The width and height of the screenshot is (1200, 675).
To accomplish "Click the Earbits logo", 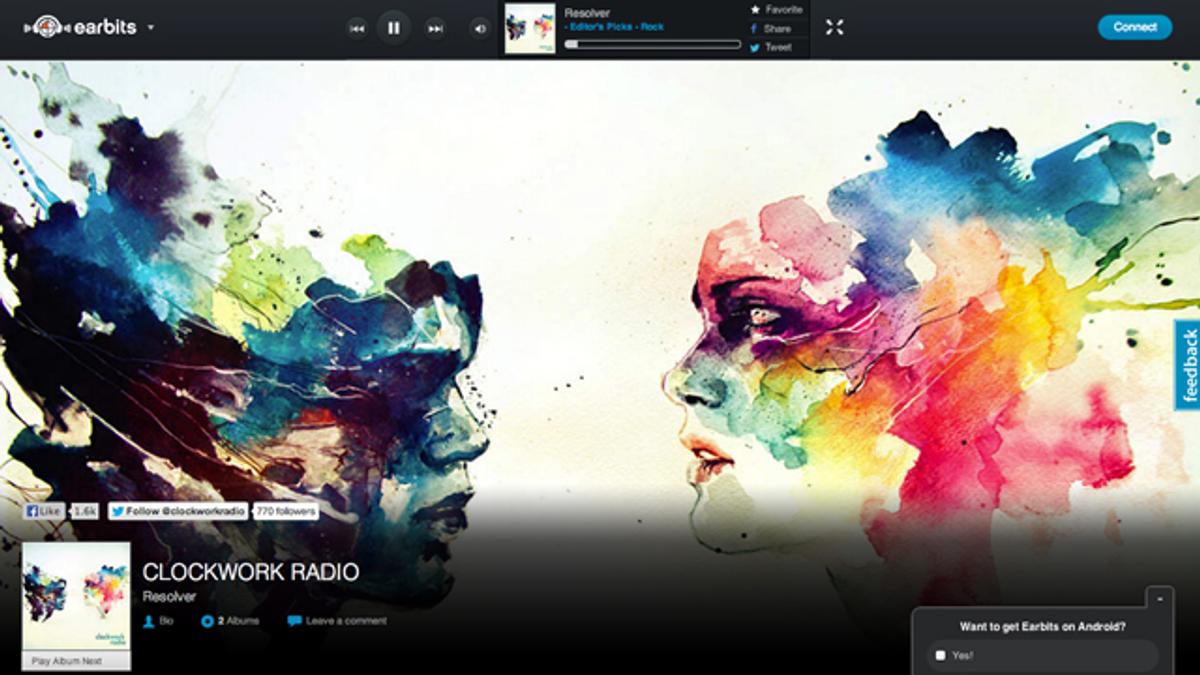I will pos(80,27).
